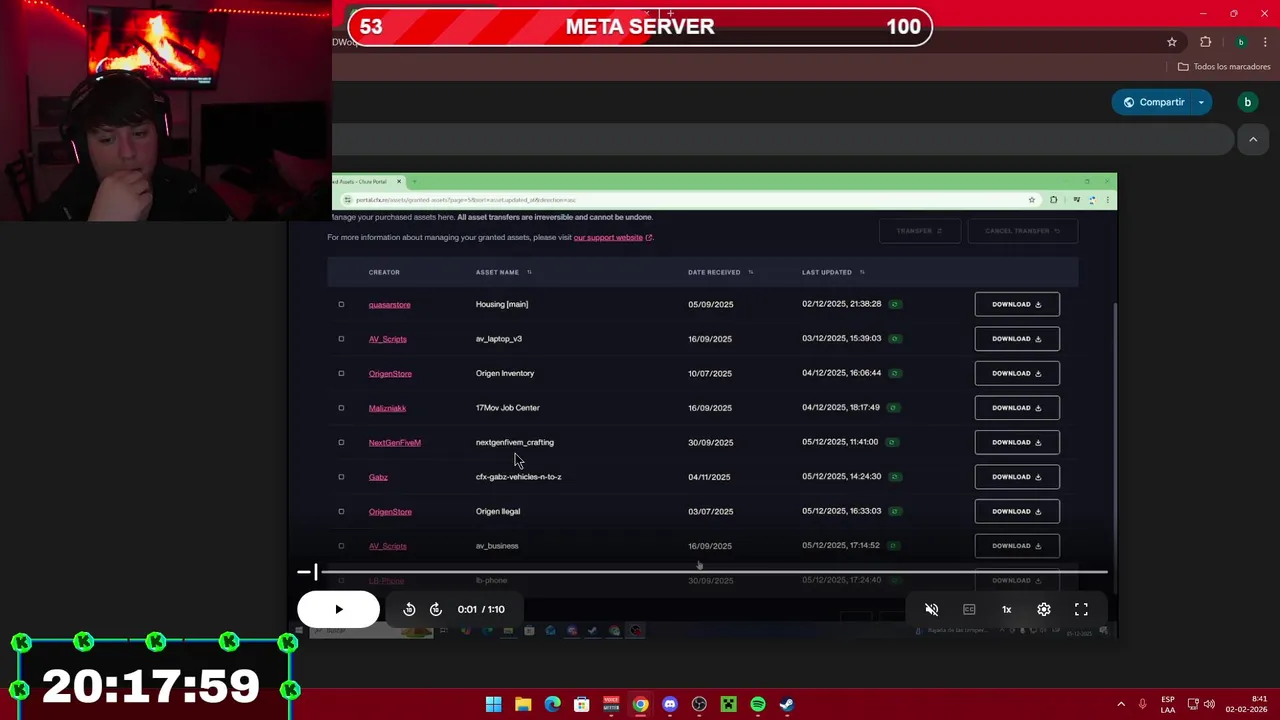This screenshot has width=1280, height=720.
Task: Check the Origen Inventory row checkbox
Action: point(341,373)
